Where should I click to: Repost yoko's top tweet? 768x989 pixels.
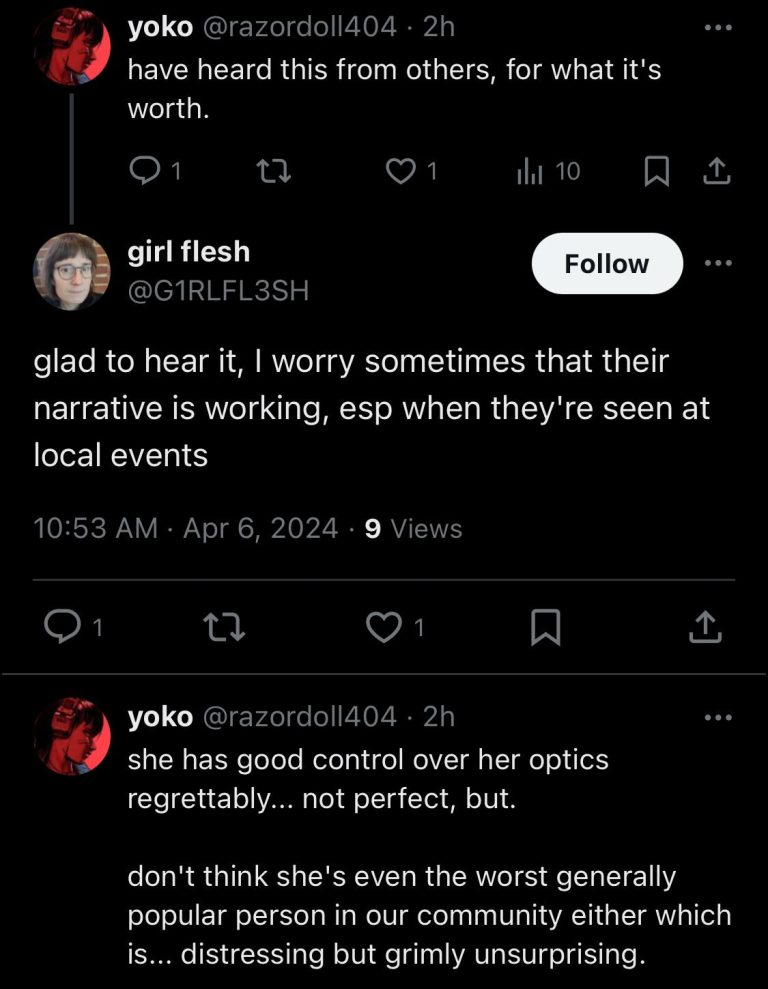click(x=272, y=172)
